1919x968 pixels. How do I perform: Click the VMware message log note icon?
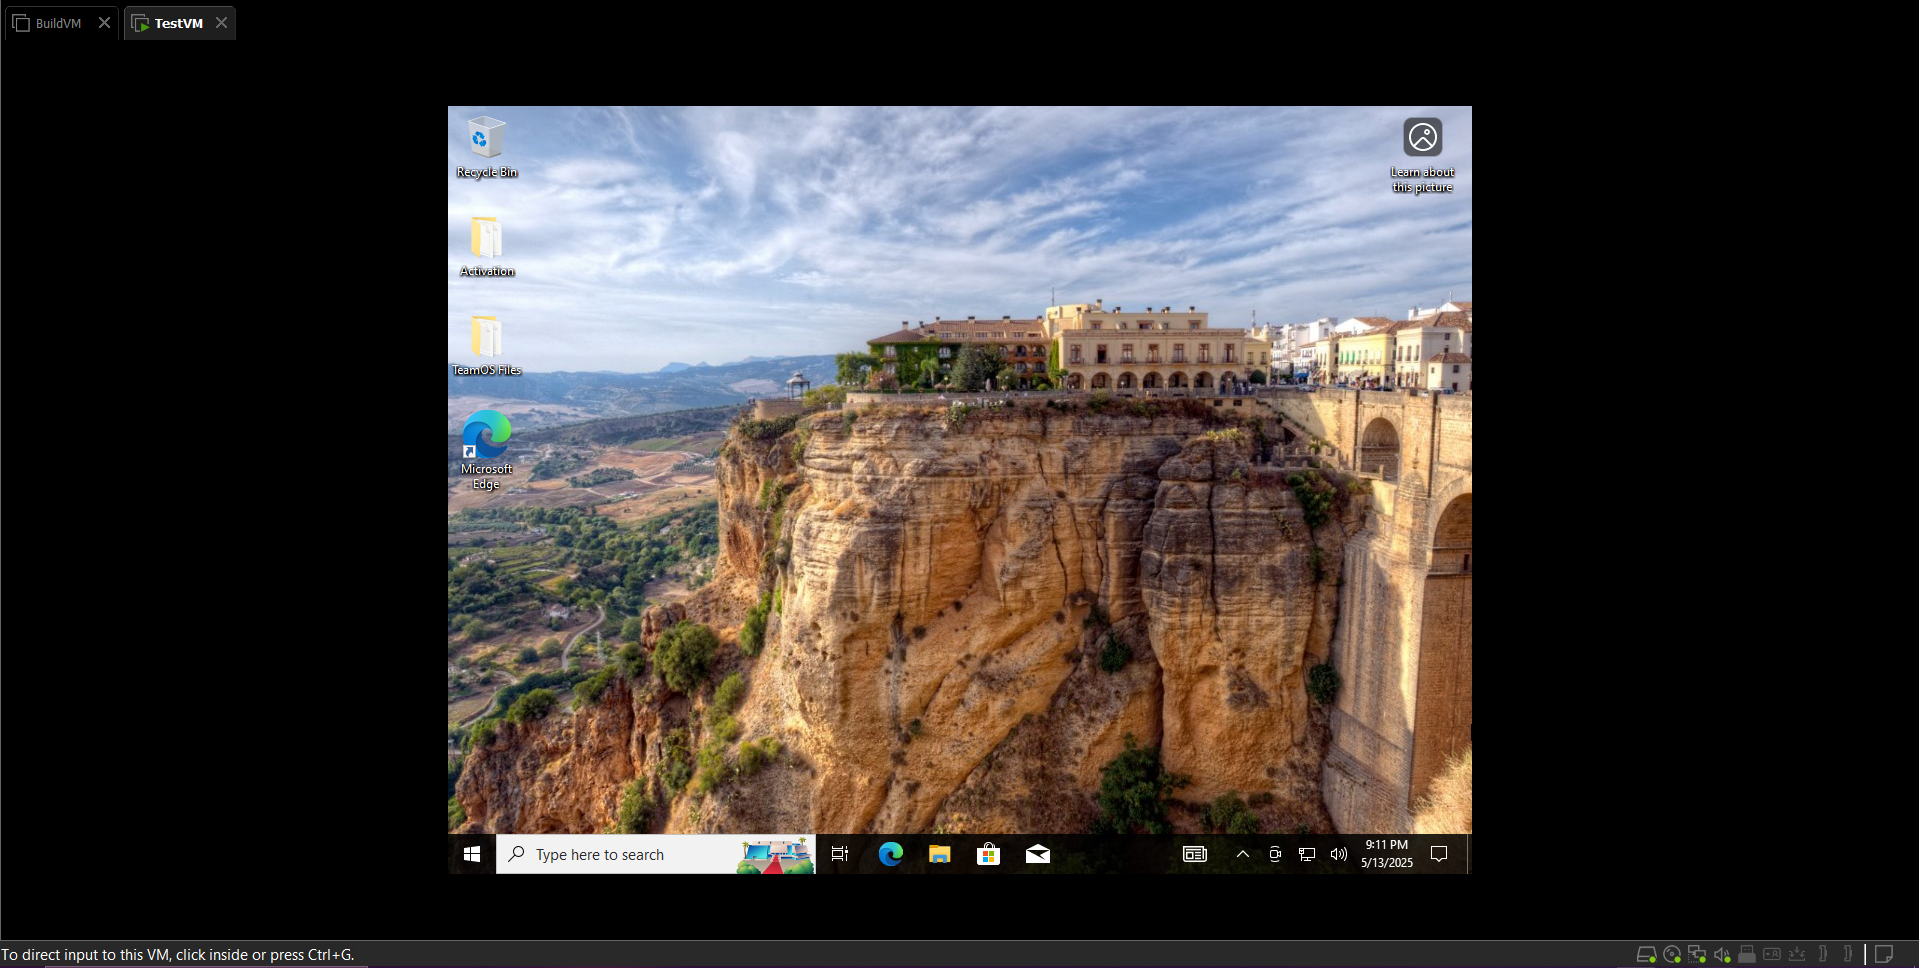click(x=1884, y=954)
